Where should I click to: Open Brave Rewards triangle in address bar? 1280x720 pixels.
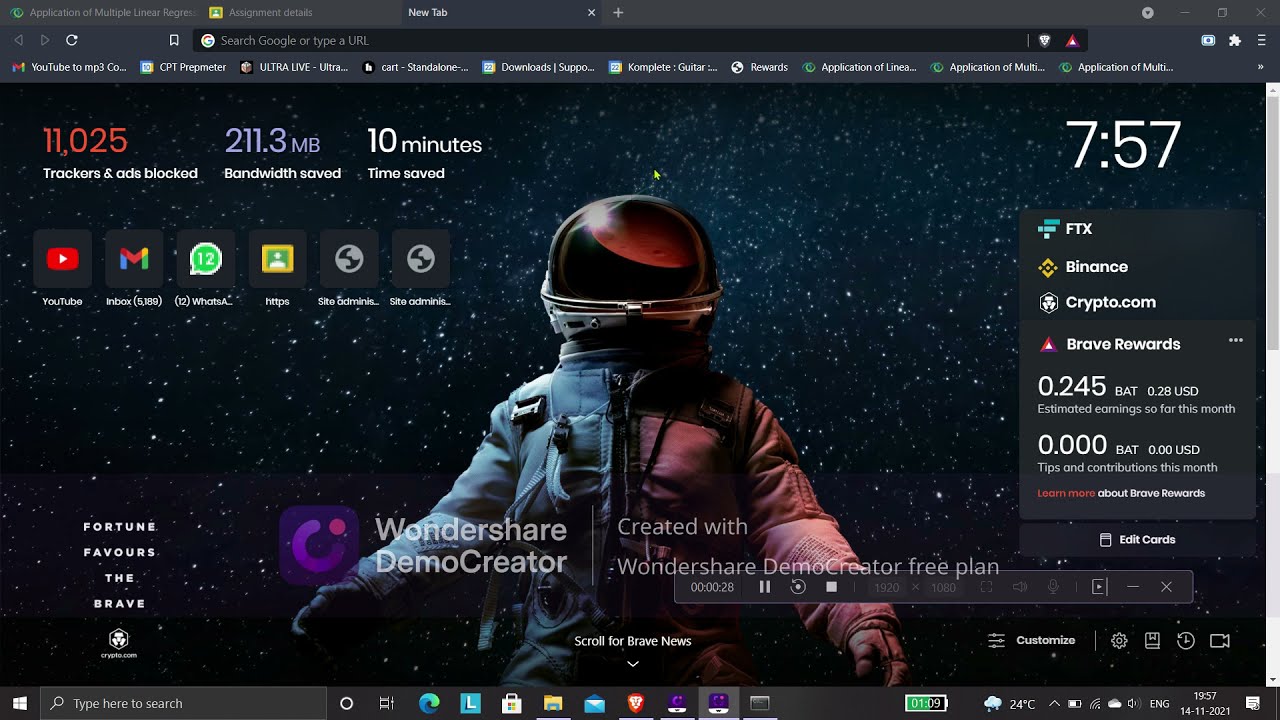point(1072,40)
